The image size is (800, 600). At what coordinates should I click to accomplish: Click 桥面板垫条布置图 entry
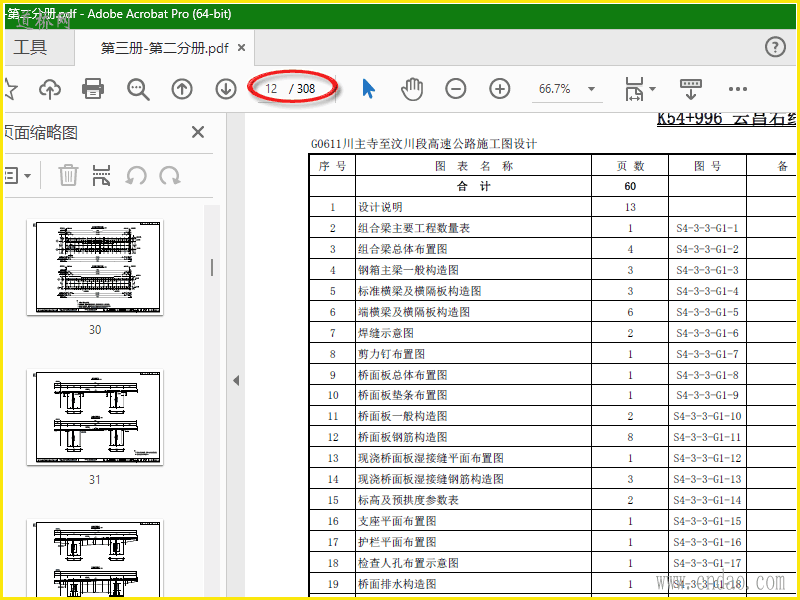point(403,395)
